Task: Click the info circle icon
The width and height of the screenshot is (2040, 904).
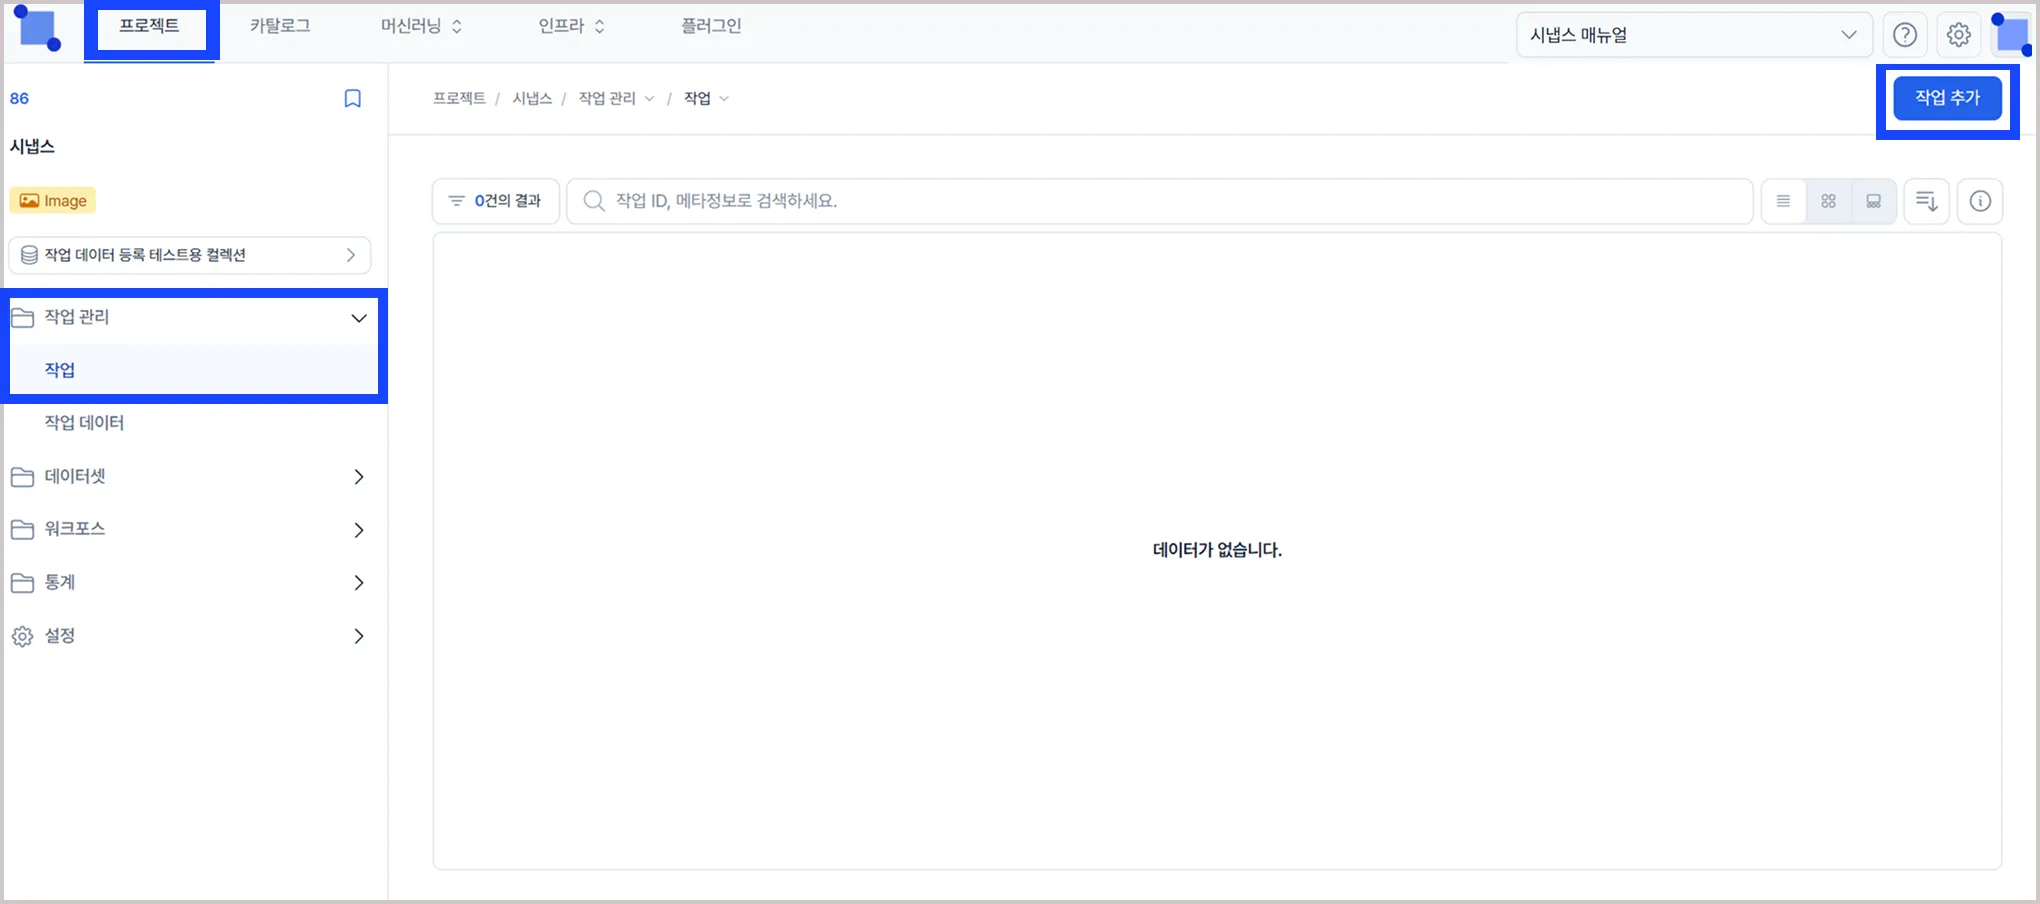Action: (1980, 201)
